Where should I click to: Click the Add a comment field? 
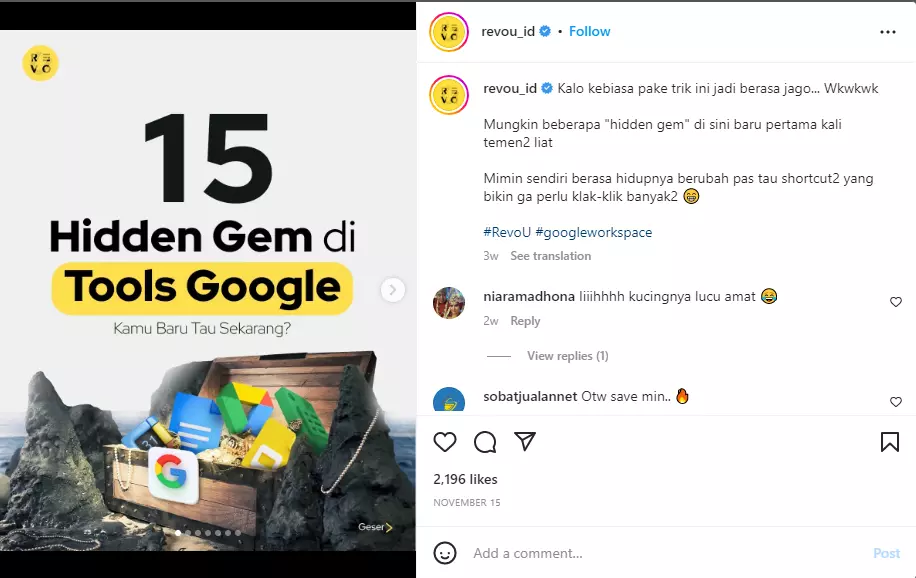point(666,553)
